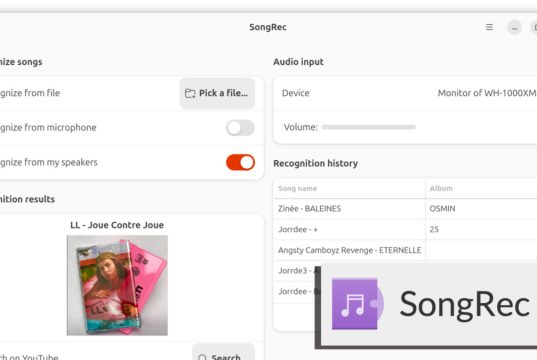Image resolution: width=537 pixels, height=360 pixels.
Task: Select Angsty Camboyz Revenge - ETERNELLE row
Action: coord(405,250)
